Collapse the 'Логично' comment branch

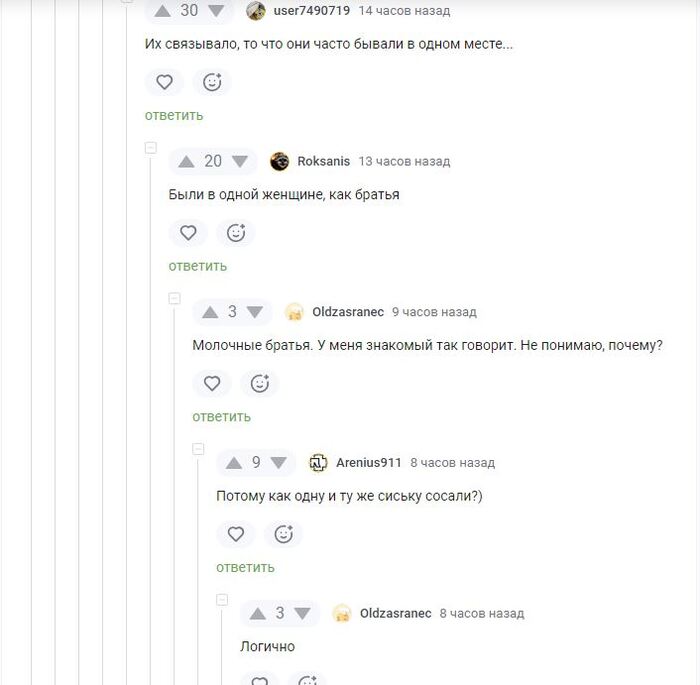[x=222, y=599]
